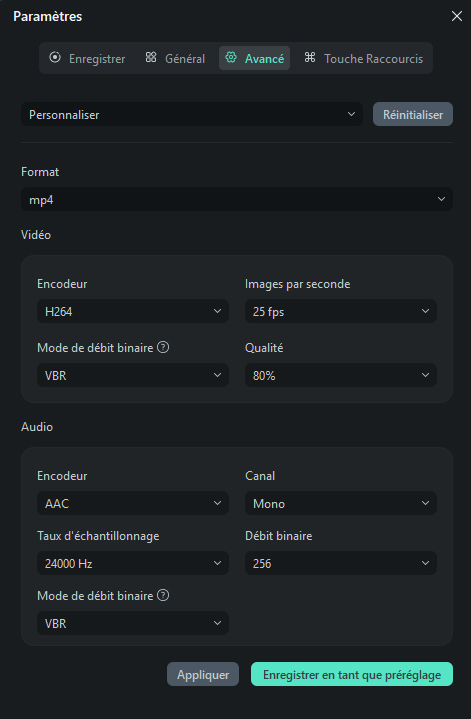
Task: Click the help icon beside audio Mode de débit binaire
Action: click(x=163, y=595)
